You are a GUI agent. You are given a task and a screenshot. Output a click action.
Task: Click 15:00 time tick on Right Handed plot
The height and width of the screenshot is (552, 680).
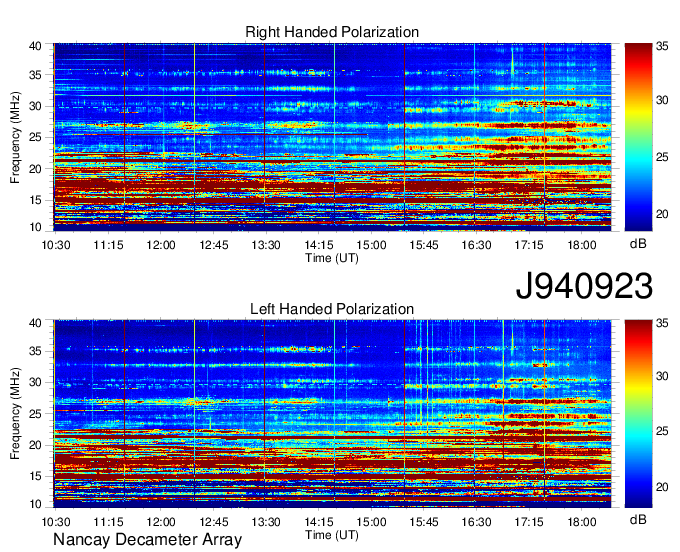point(372,245)
